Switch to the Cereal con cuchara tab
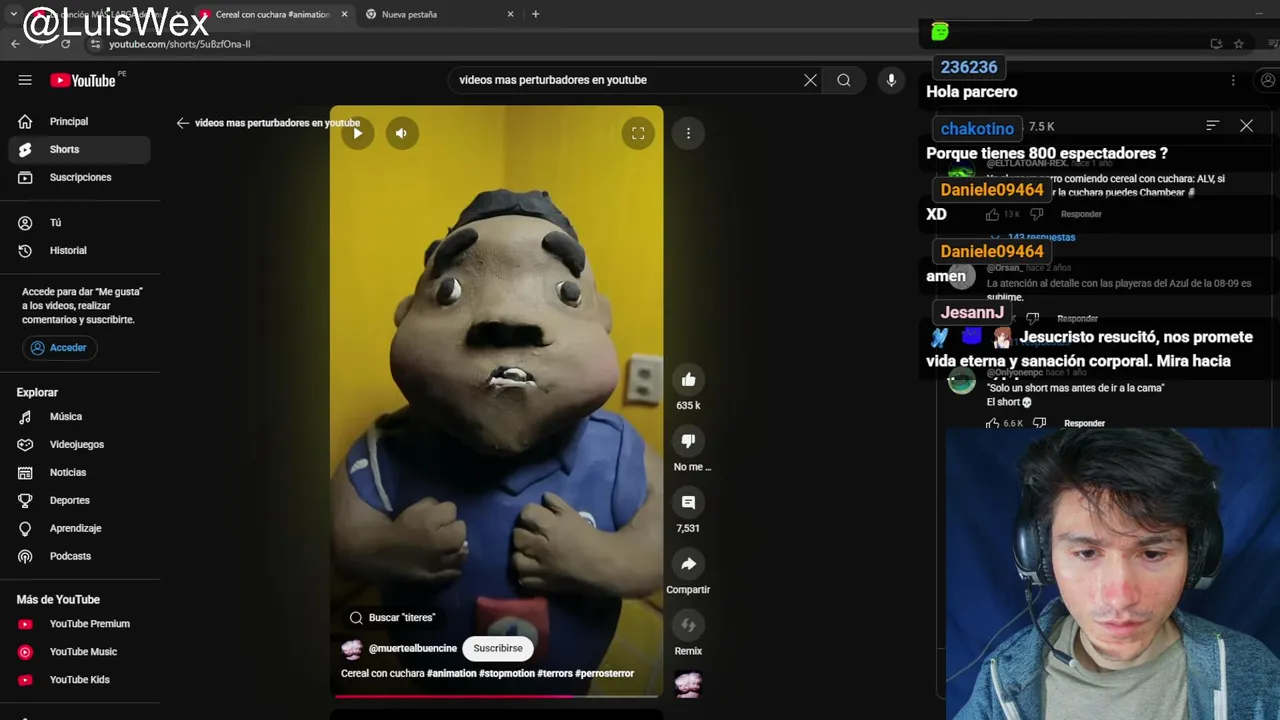1280x720 pixels. 270,14
